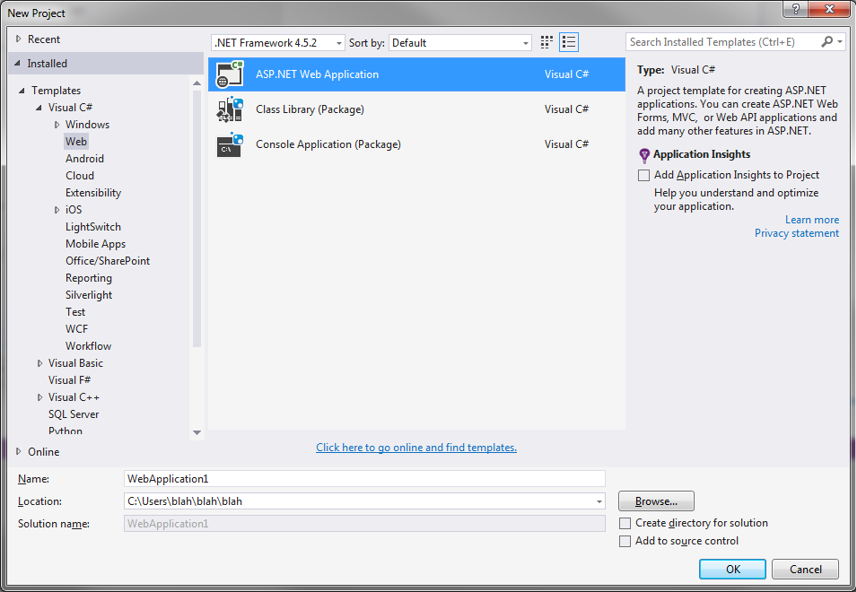Tick the Add to source control checkbox

625,541
